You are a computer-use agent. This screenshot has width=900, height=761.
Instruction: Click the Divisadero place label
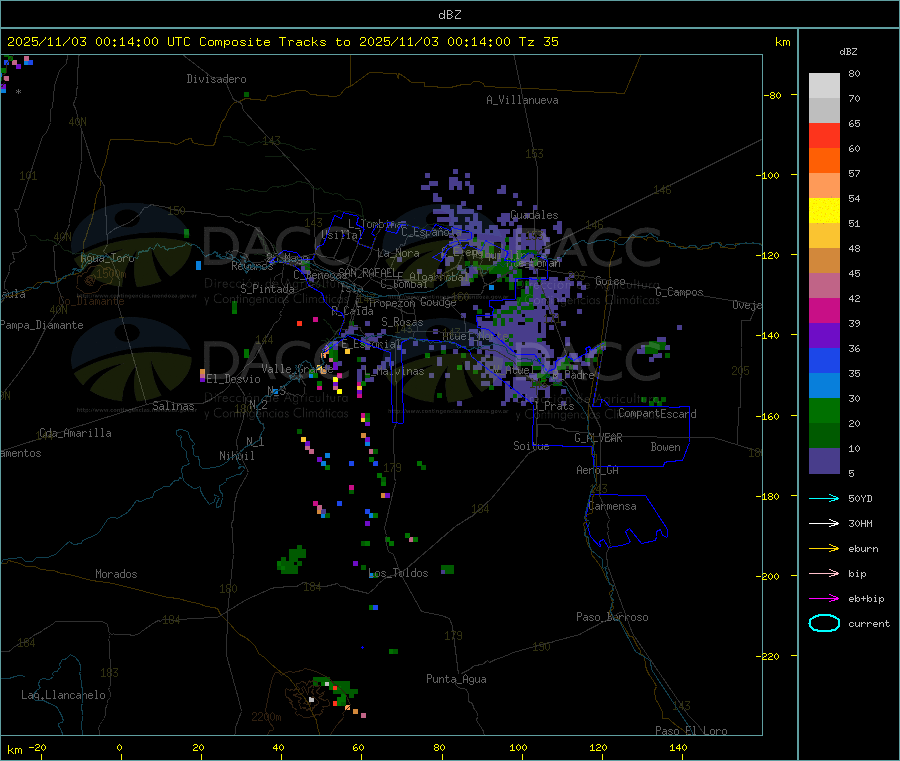coord(216,79)
